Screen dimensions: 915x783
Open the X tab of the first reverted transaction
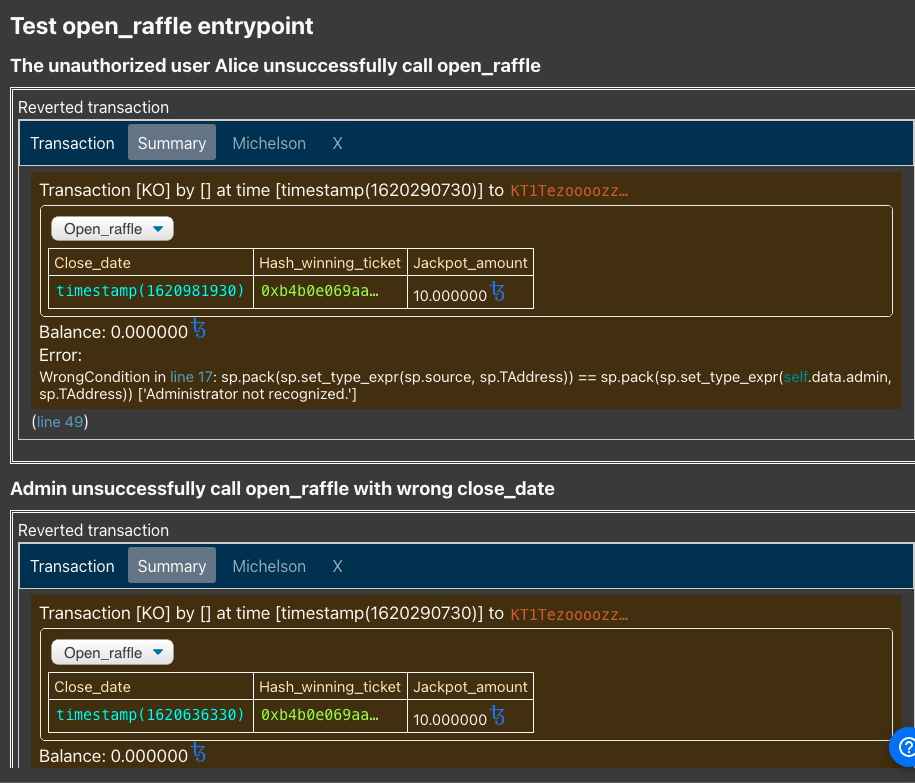point(337,143)
